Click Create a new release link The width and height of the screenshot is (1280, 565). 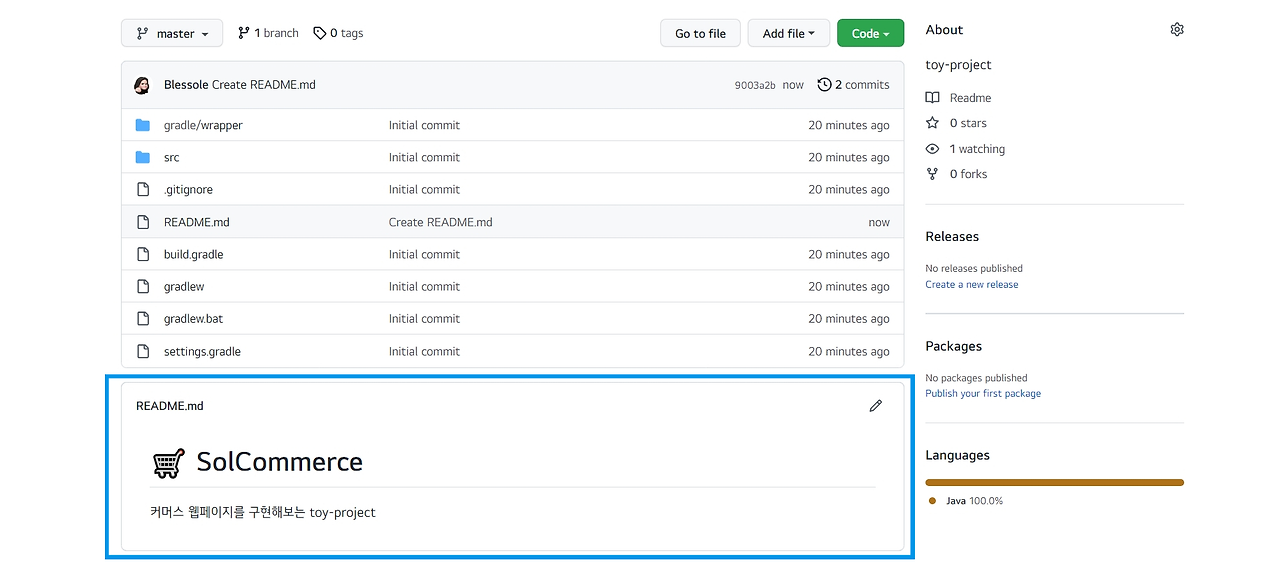972,285
